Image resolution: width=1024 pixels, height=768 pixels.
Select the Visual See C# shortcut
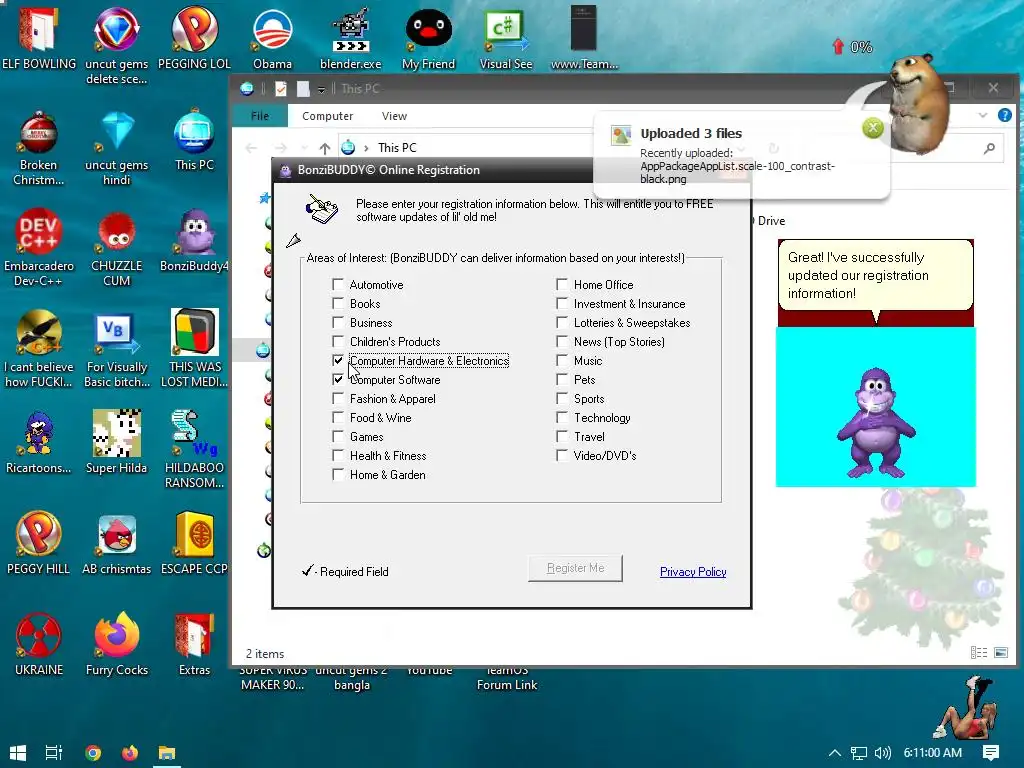(506, 37)
